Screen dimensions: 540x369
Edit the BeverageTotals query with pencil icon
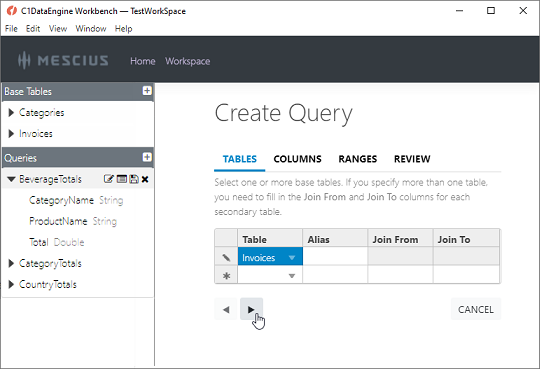click(108, 179)
